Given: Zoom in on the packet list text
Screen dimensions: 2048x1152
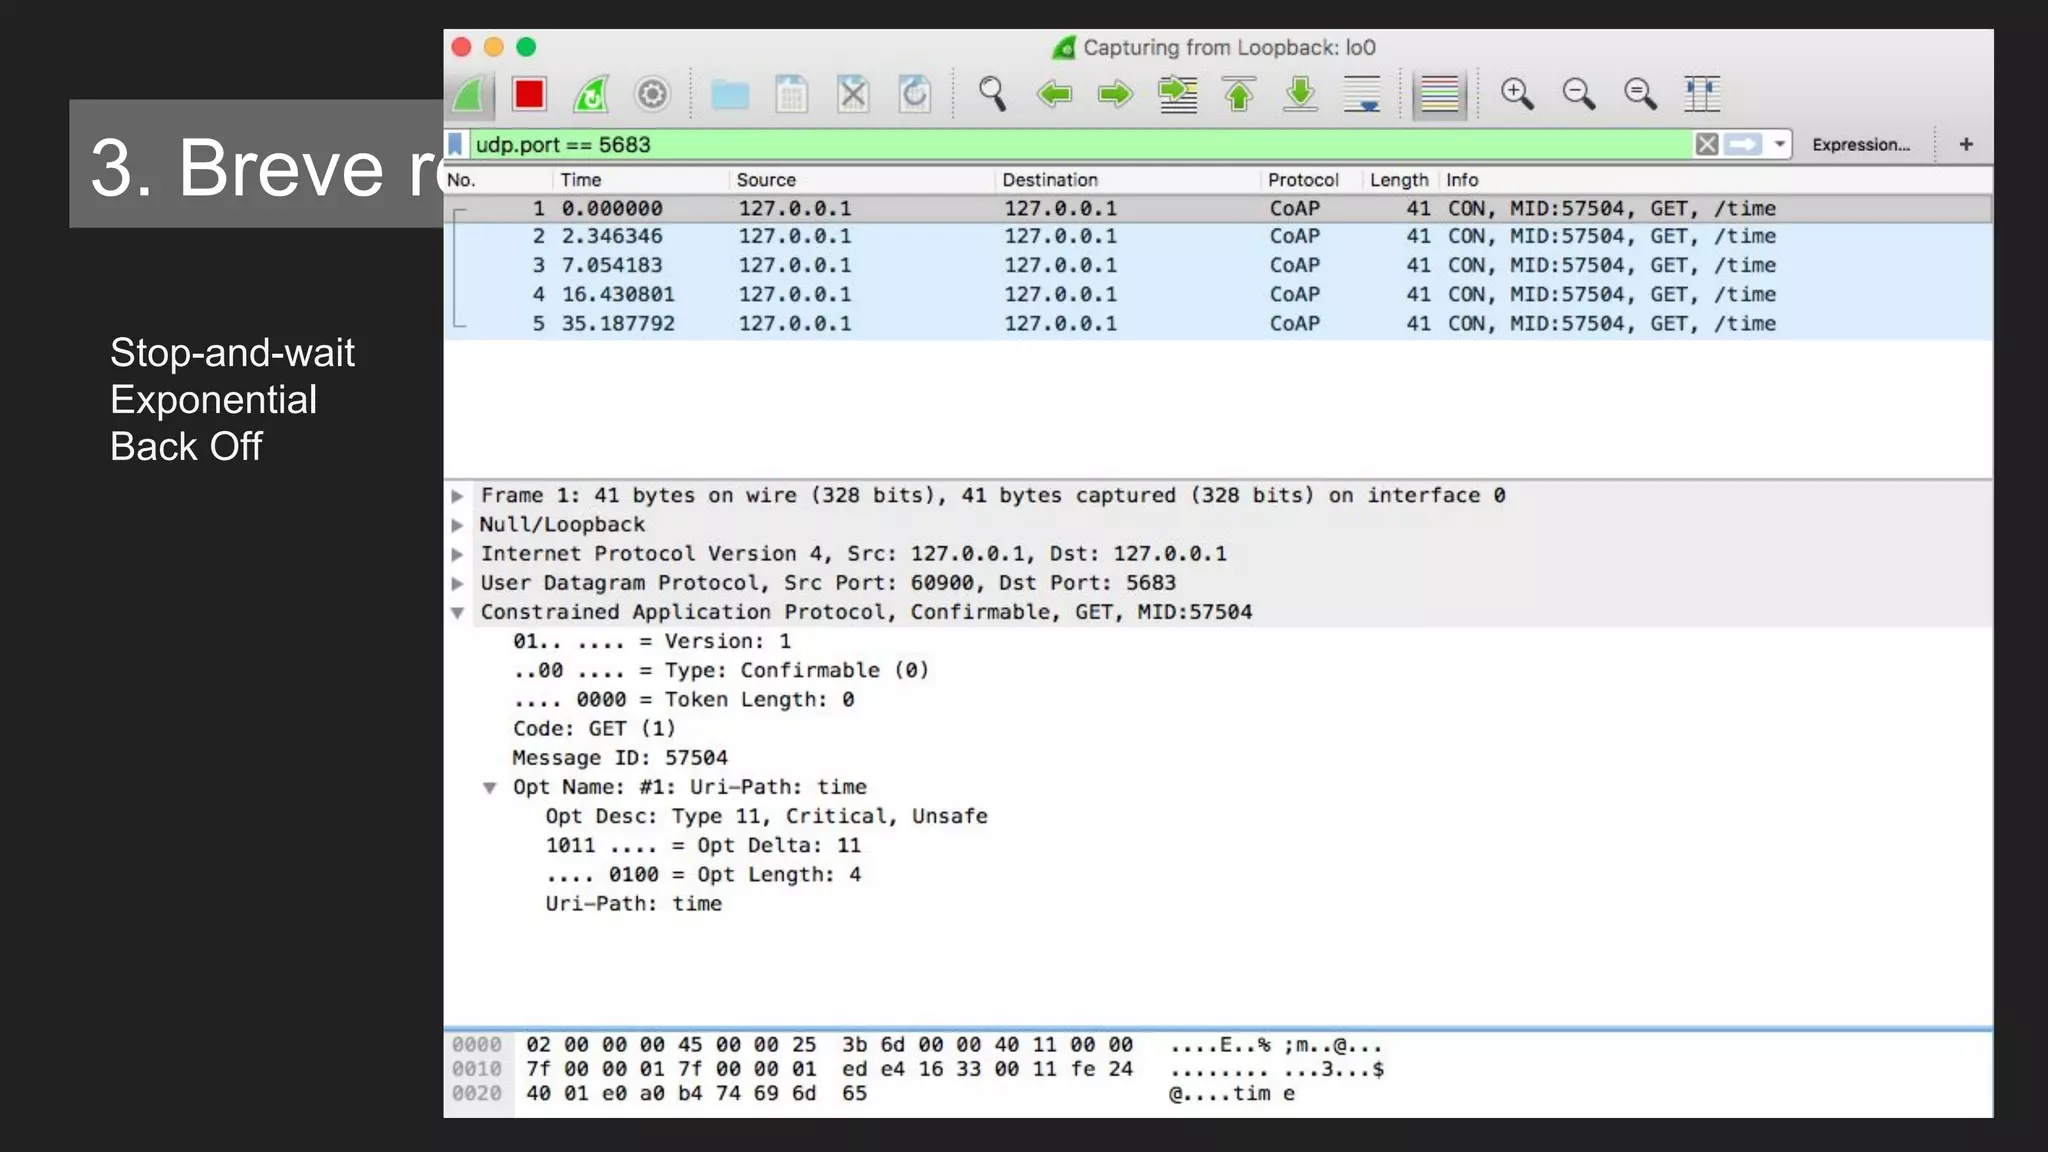Looking at the screenshot, I should click(1517, 94).
